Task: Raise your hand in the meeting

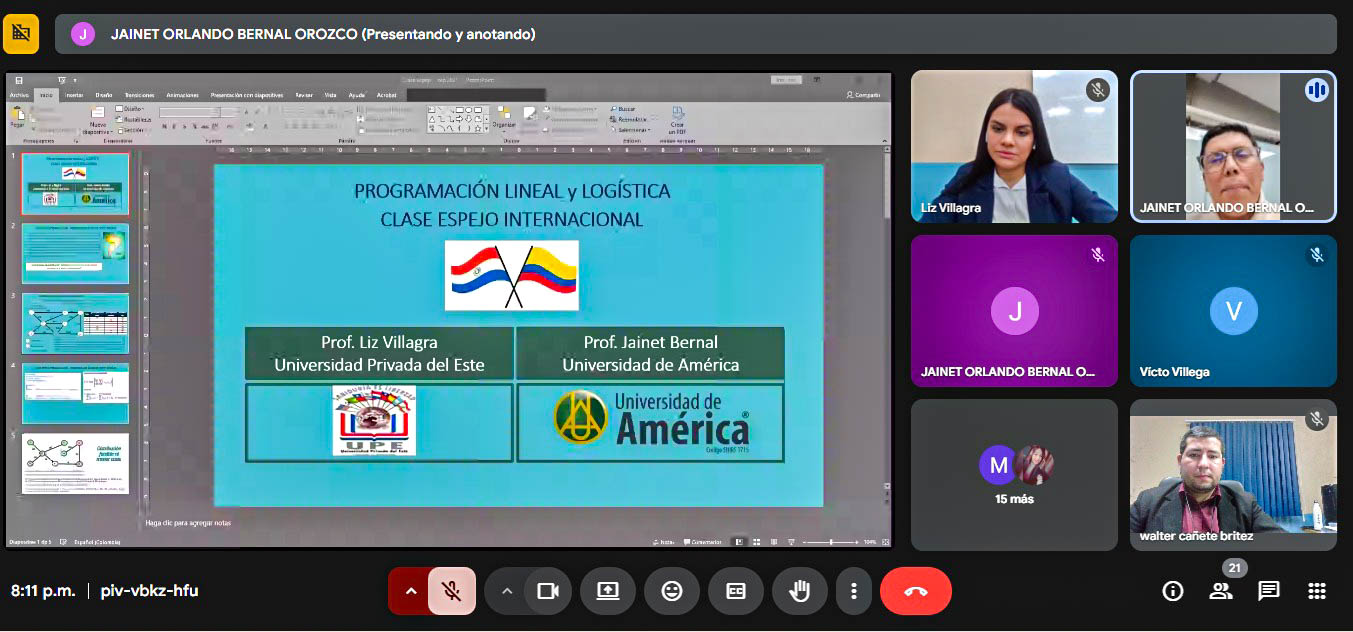Action: [799, 591]
